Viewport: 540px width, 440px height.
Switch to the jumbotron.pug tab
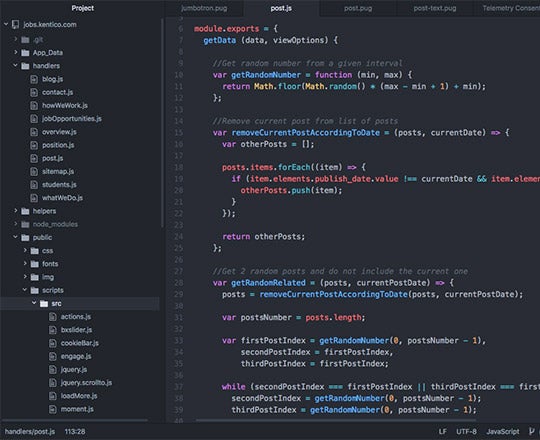(204, 8)
